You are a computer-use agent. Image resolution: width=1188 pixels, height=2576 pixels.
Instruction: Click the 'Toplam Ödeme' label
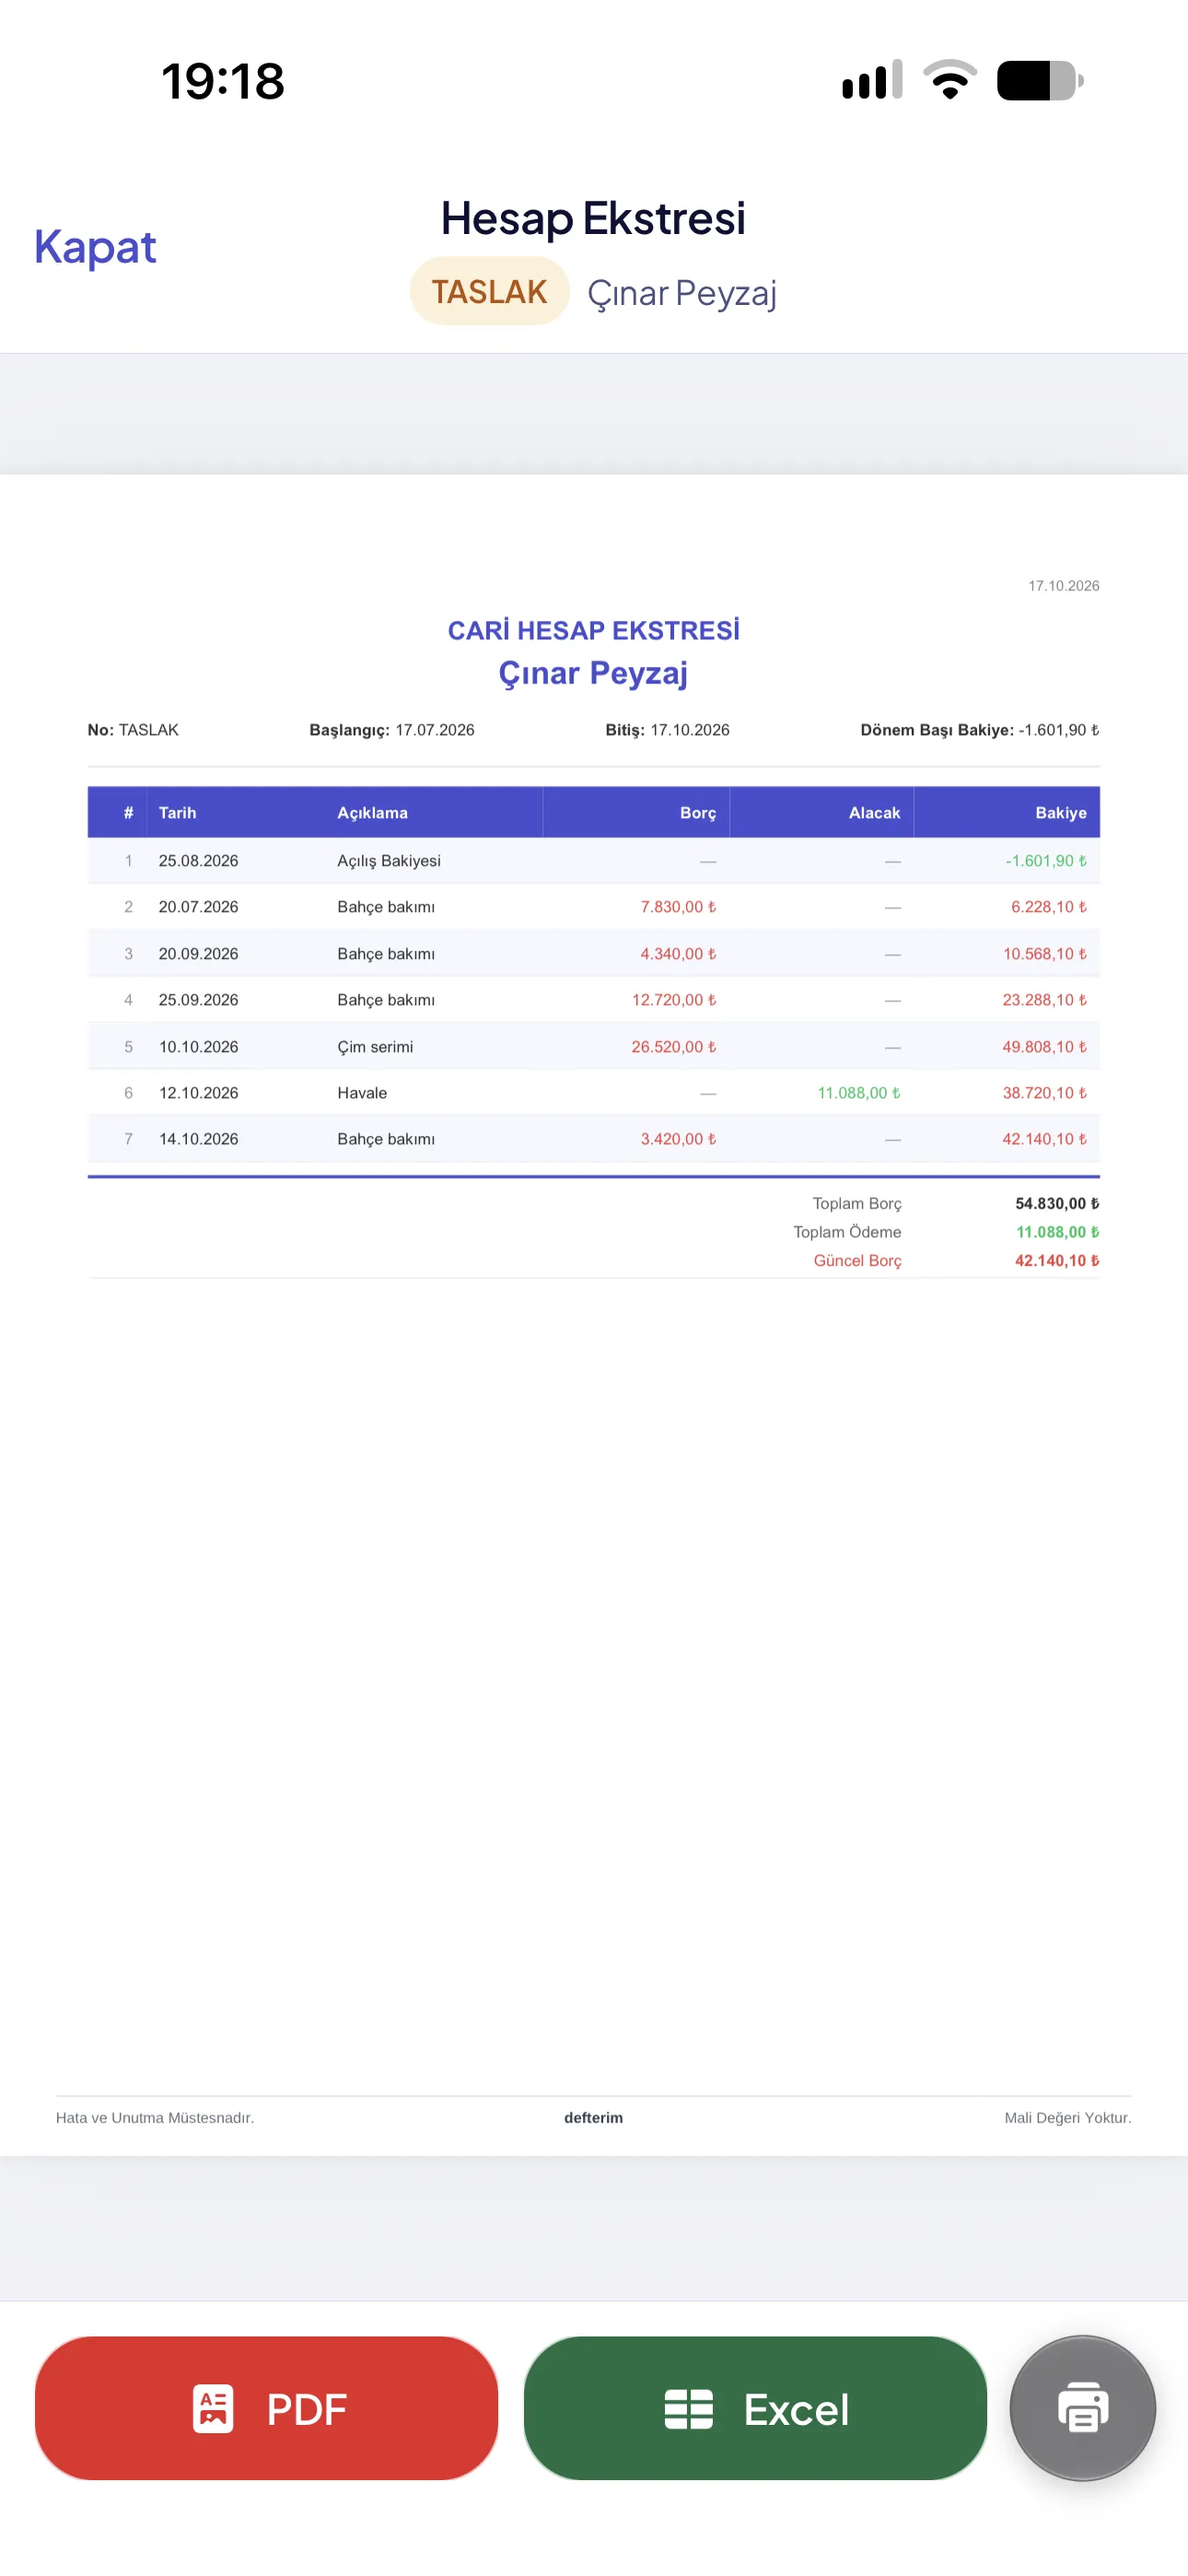pyautogui.click(x=847, y=1232)
